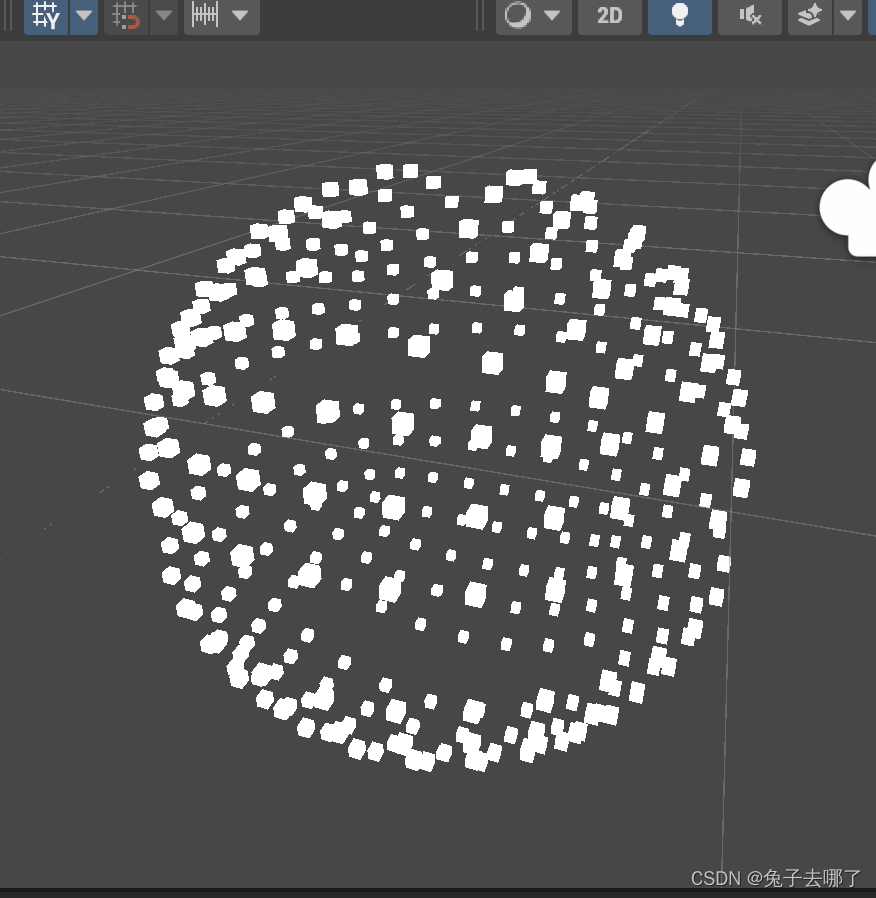Image resolution: width=876 pixels, height=898 pixels.
Task: Toggle scene view effects with the sparkle icon
Action: [x=809, y=16]
